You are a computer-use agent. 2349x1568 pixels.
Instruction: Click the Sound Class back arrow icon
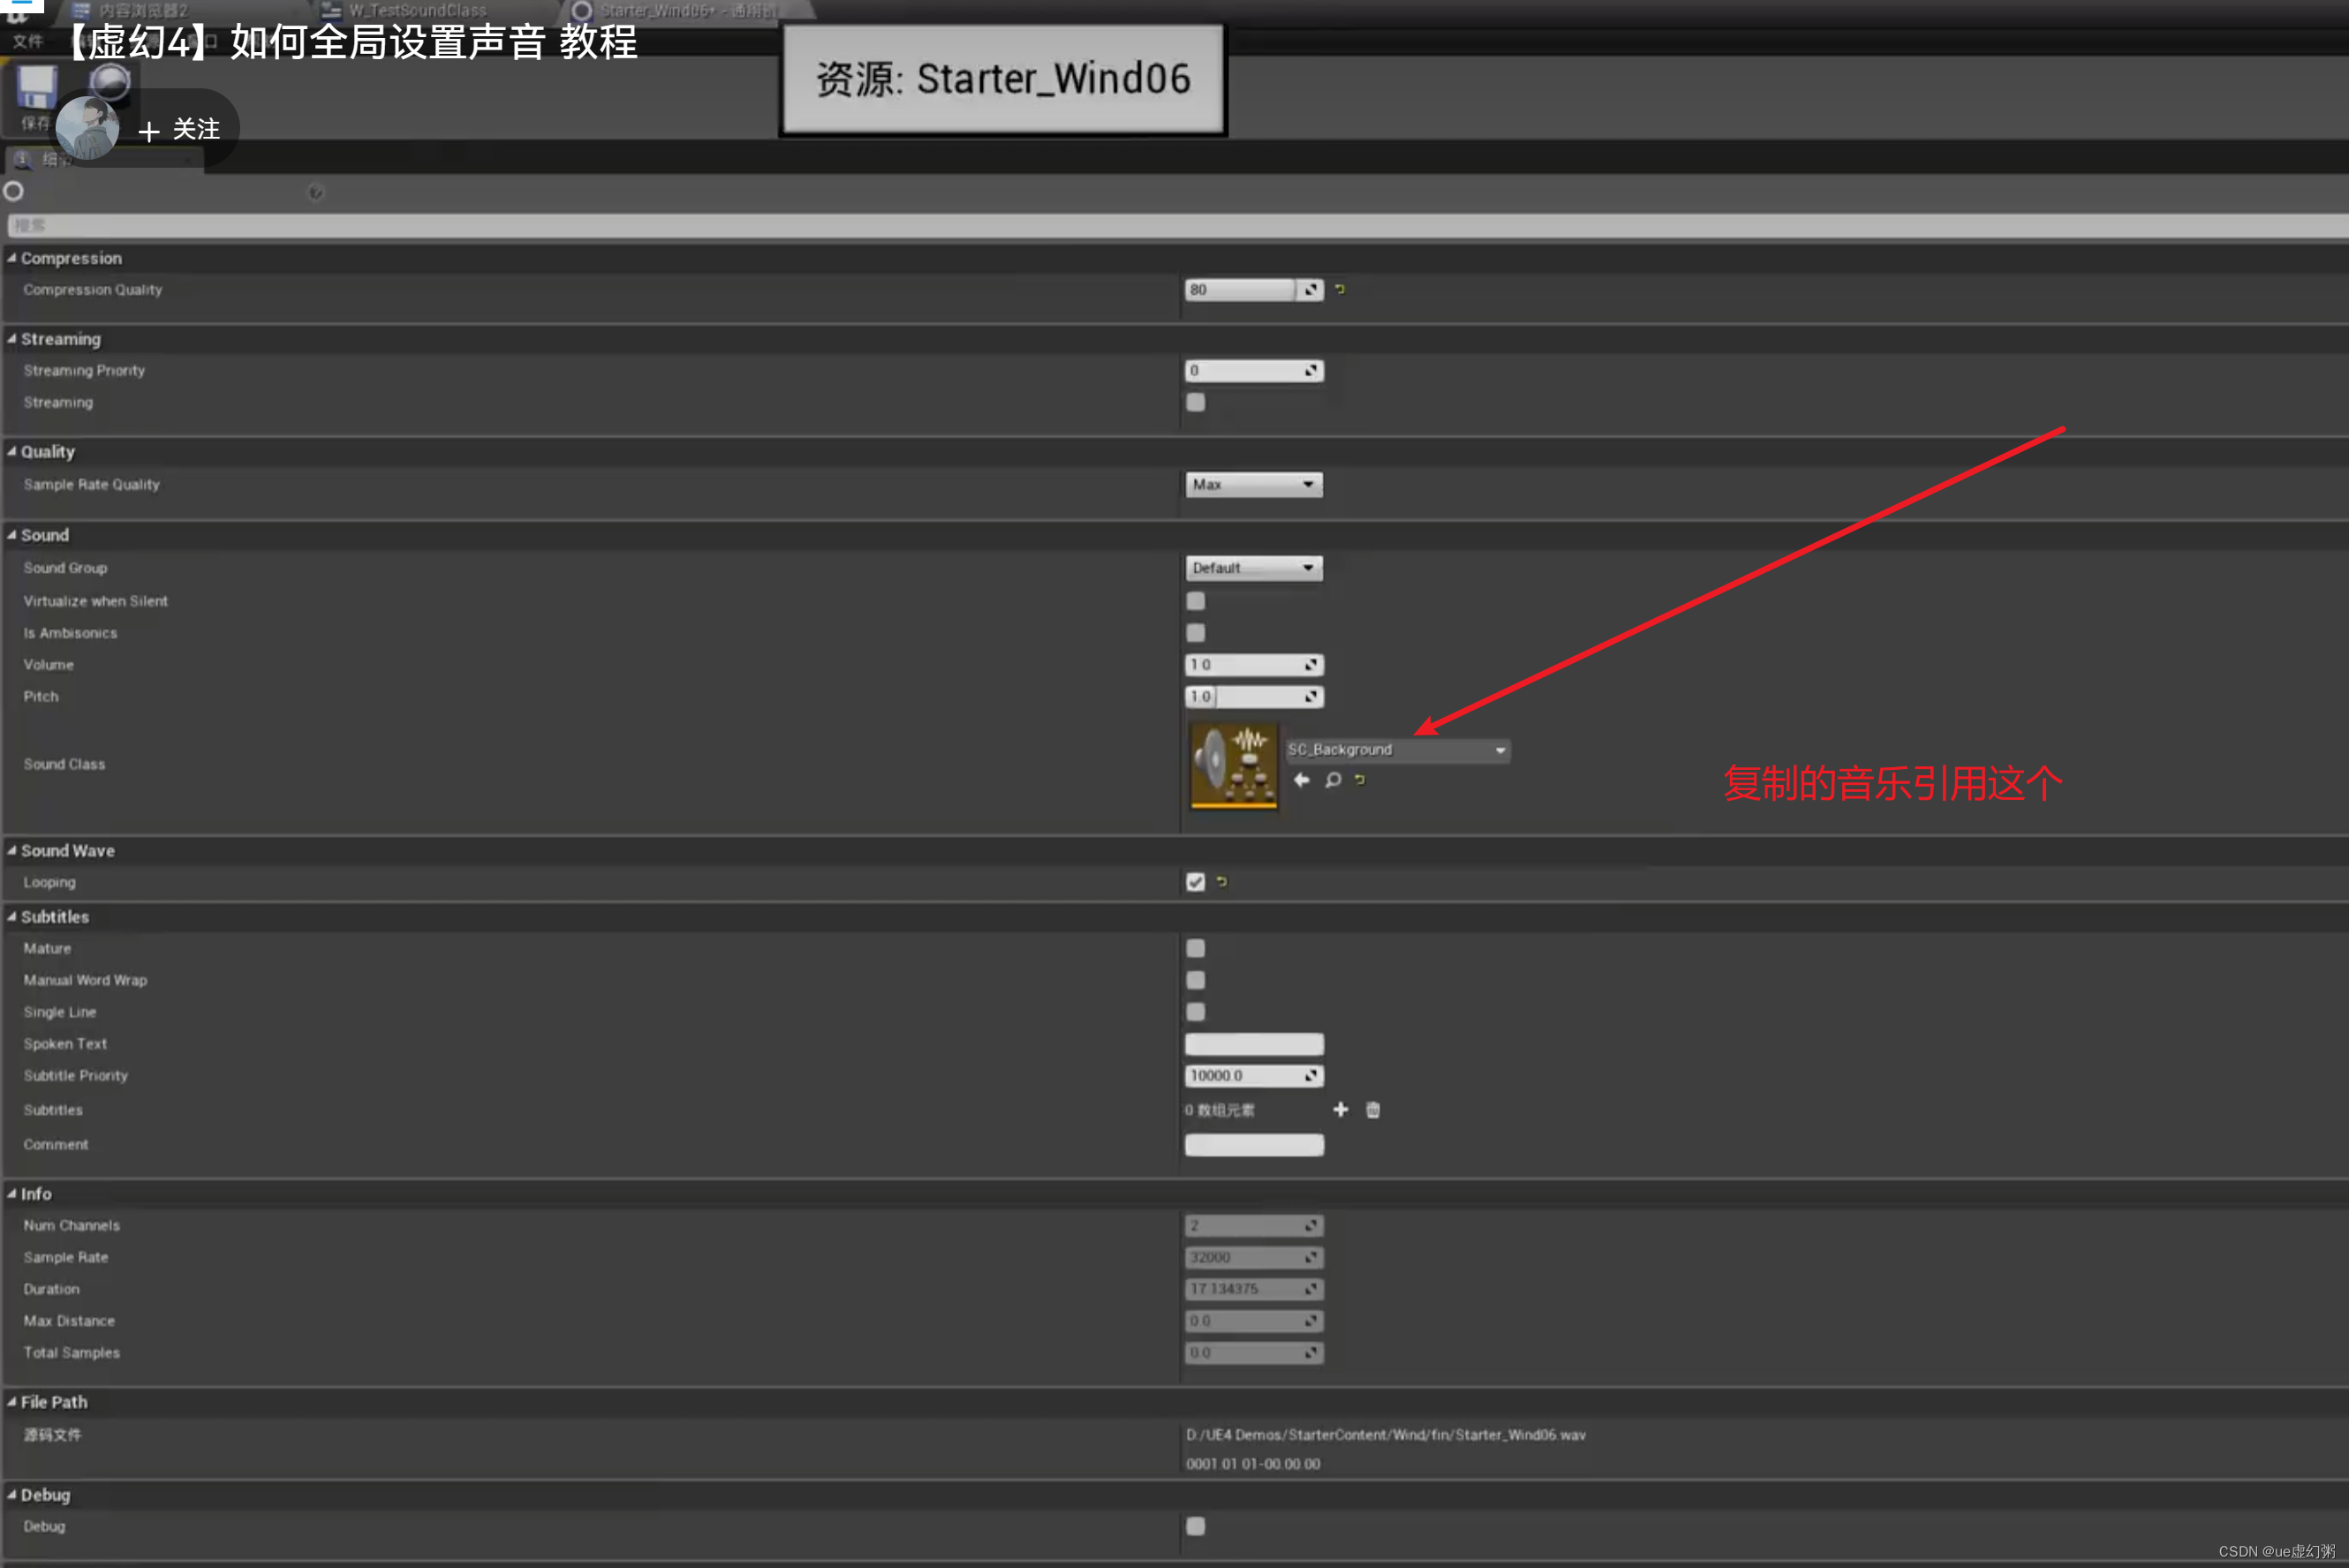pyautogui.click(x=1301, y=780)
